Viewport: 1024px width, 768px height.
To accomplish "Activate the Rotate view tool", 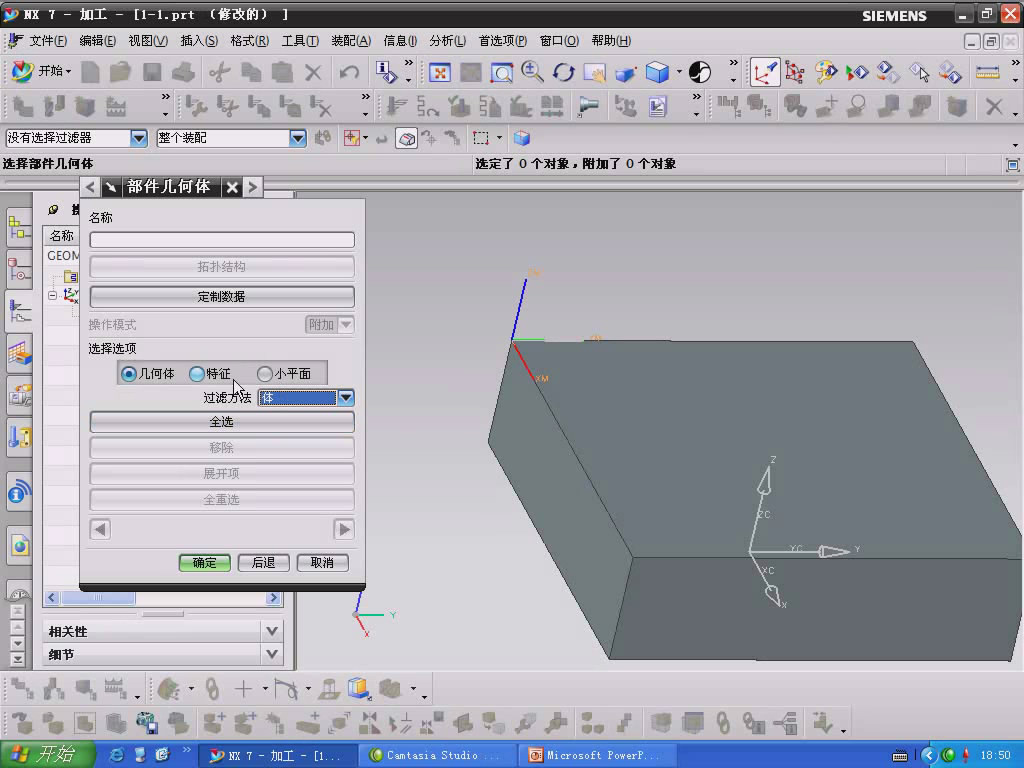I will tap(563, 72).
